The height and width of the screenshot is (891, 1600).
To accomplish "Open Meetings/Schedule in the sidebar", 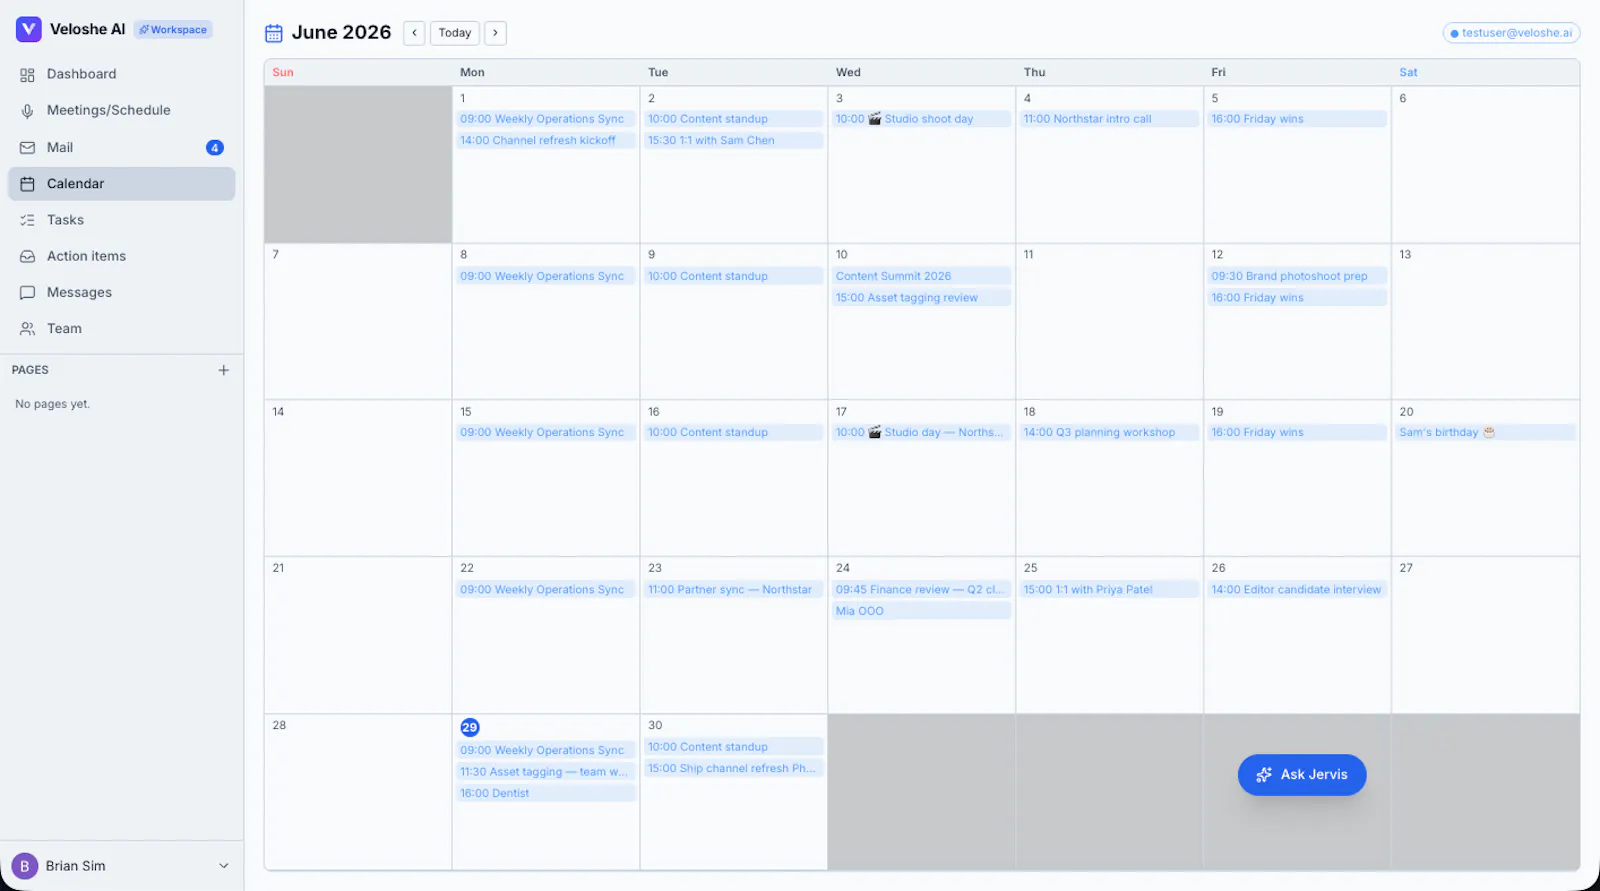I will [122, 111].
